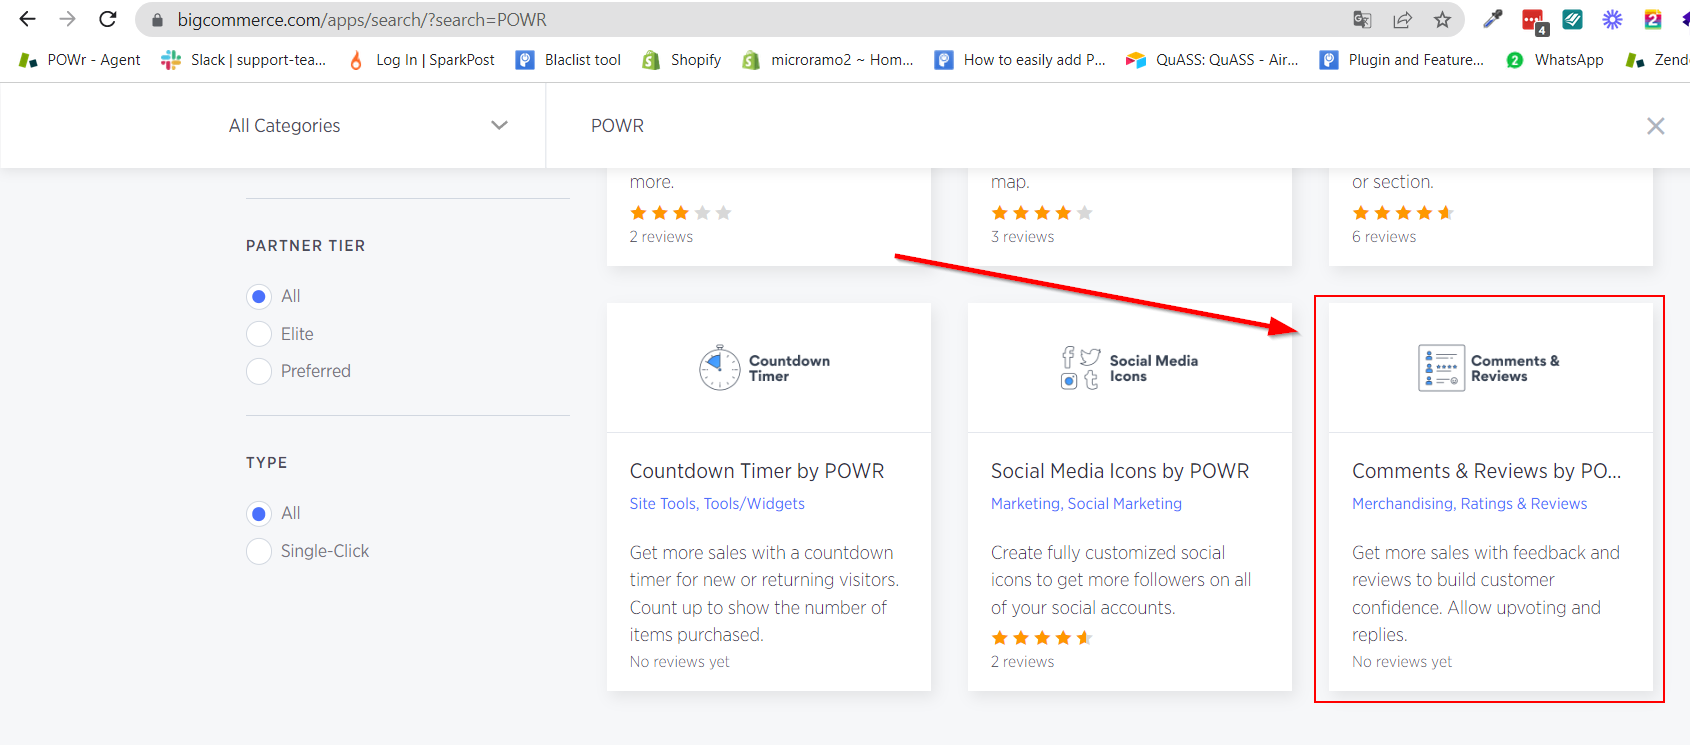Open the Slack support-team bookmark
The image size is (1690, 745).
click(x=244, y=60)
